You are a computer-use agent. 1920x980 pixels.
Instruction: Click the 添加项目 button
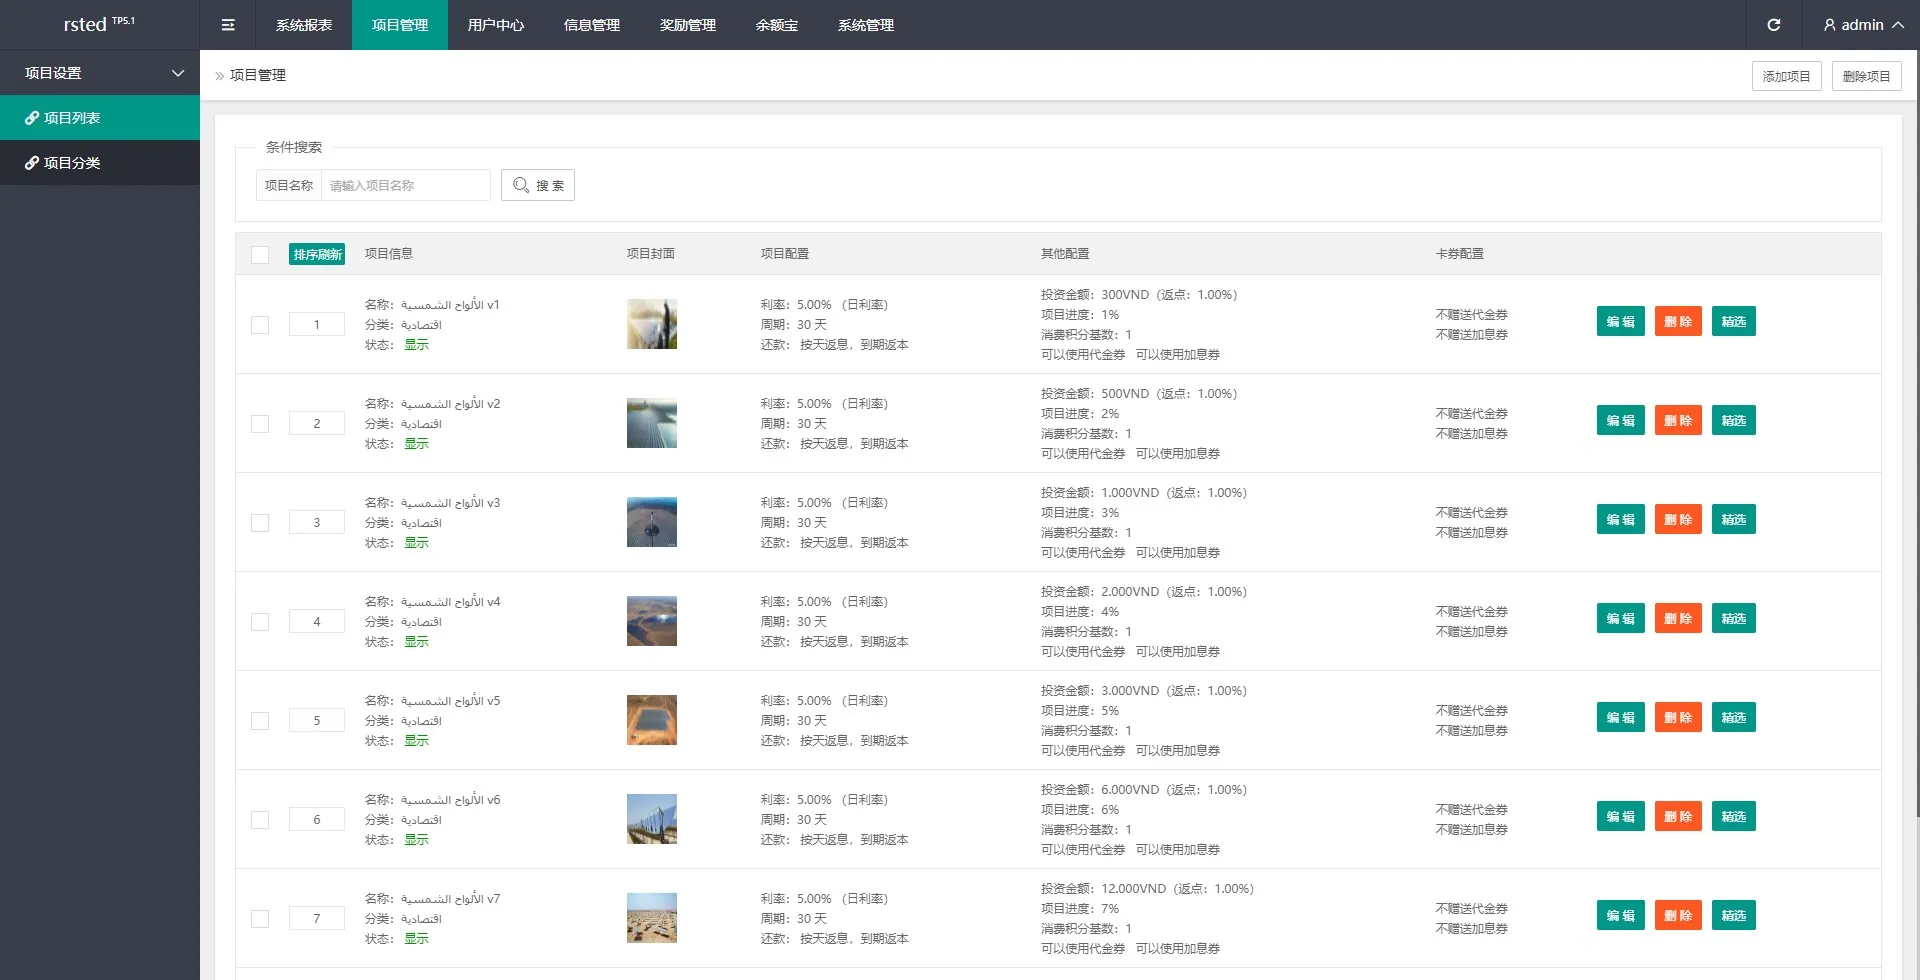point(1786,76)
